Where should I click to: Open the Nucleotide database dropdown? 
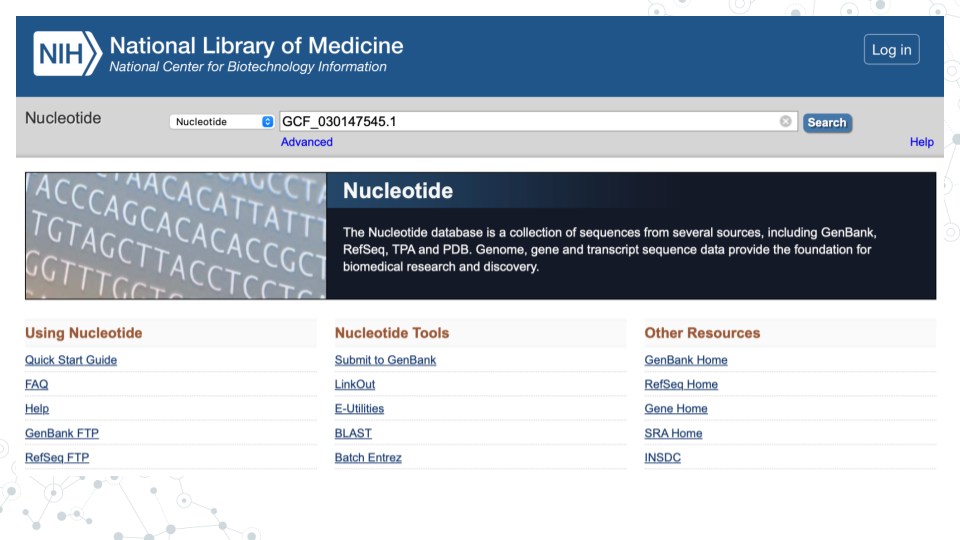pos(223,122)
